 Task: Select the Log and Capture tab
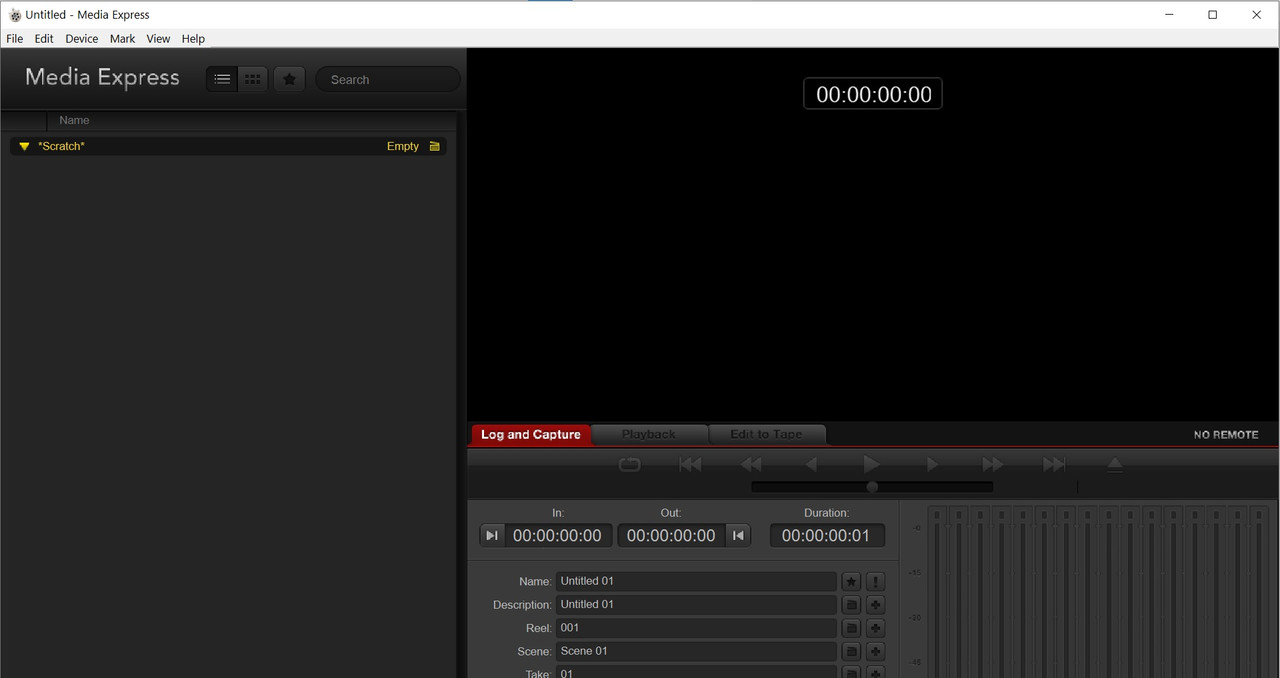531,434
